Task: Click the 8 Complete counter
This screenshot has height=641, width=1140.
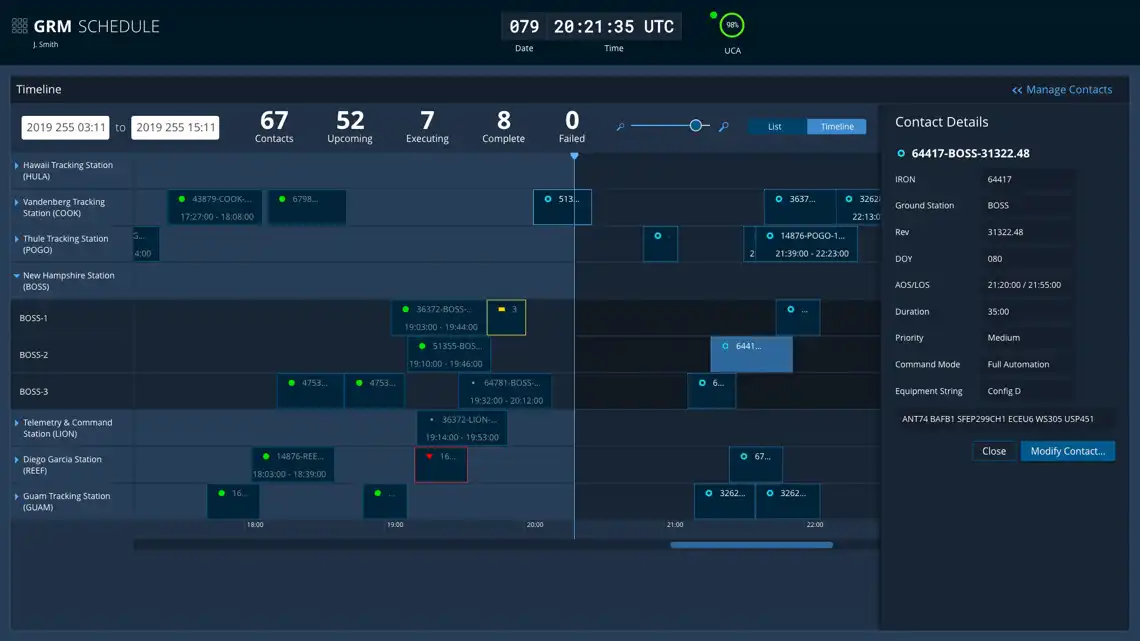Action: (503, 126)
